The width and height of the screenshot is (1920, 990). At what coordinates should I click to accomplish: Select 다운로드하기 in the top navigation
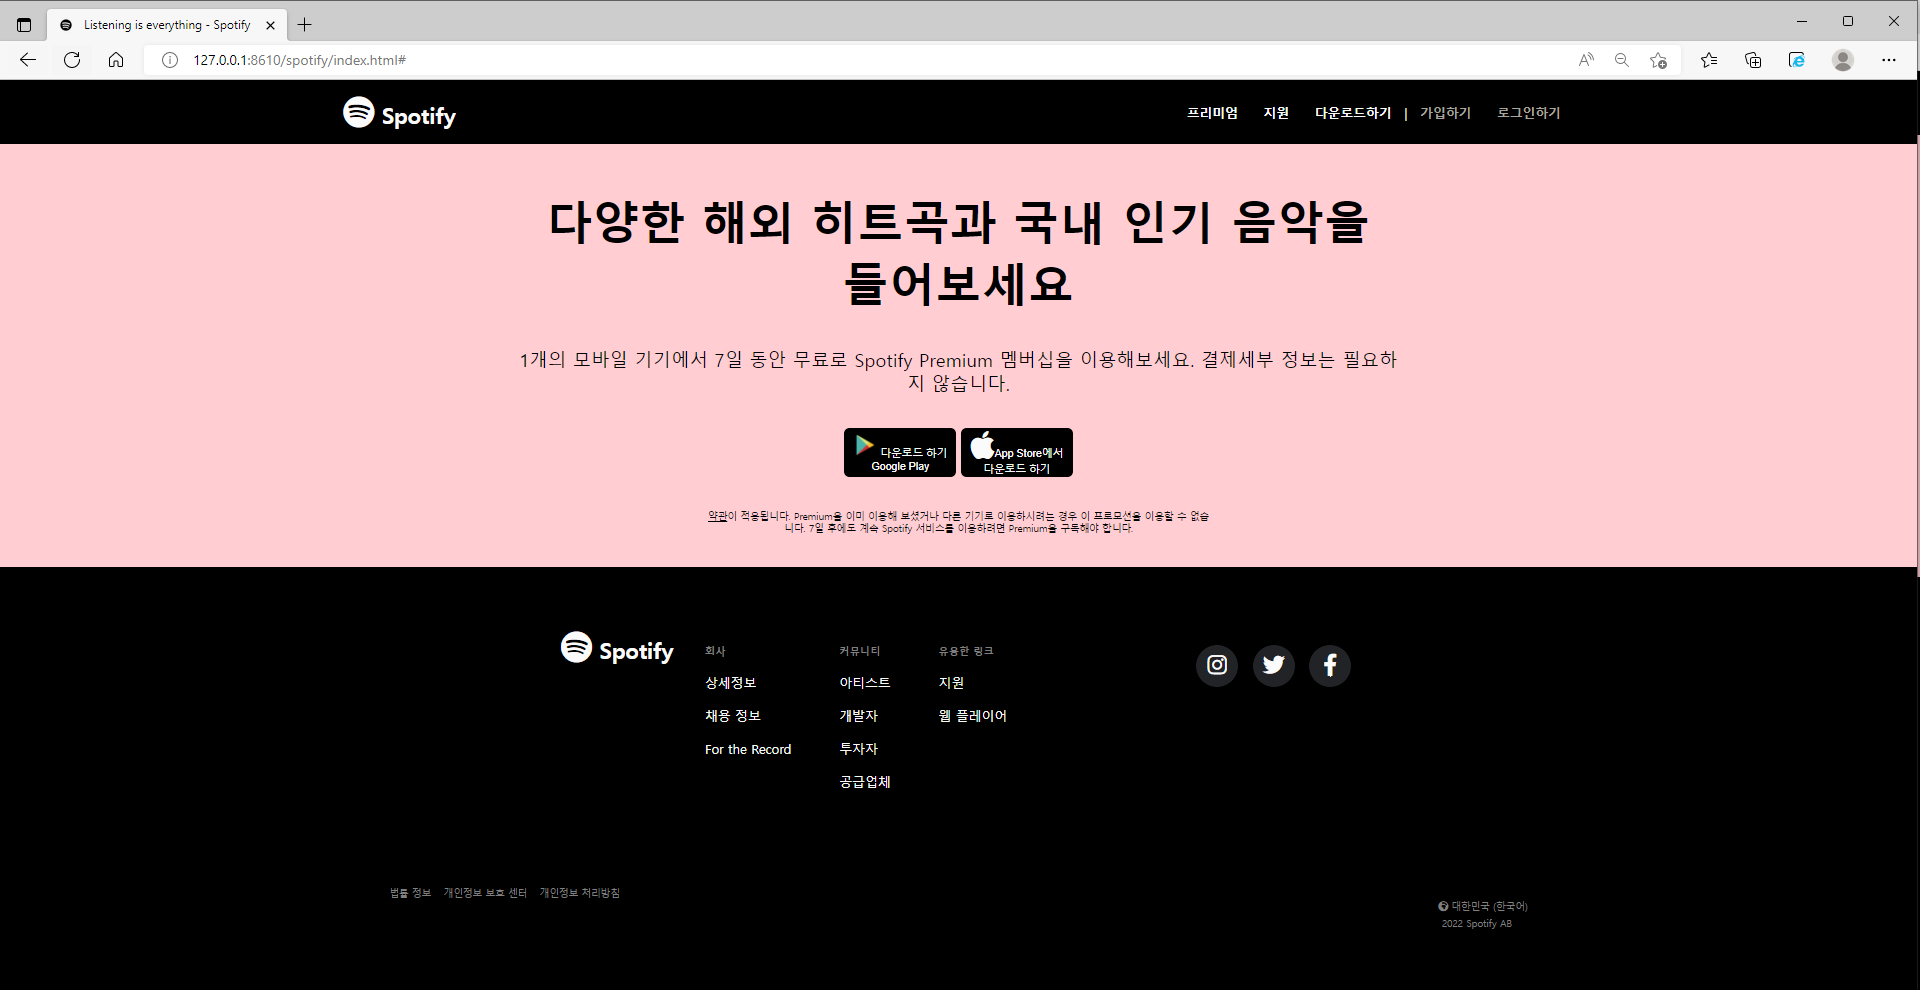pyautogui.click(x=1353, y=113)
